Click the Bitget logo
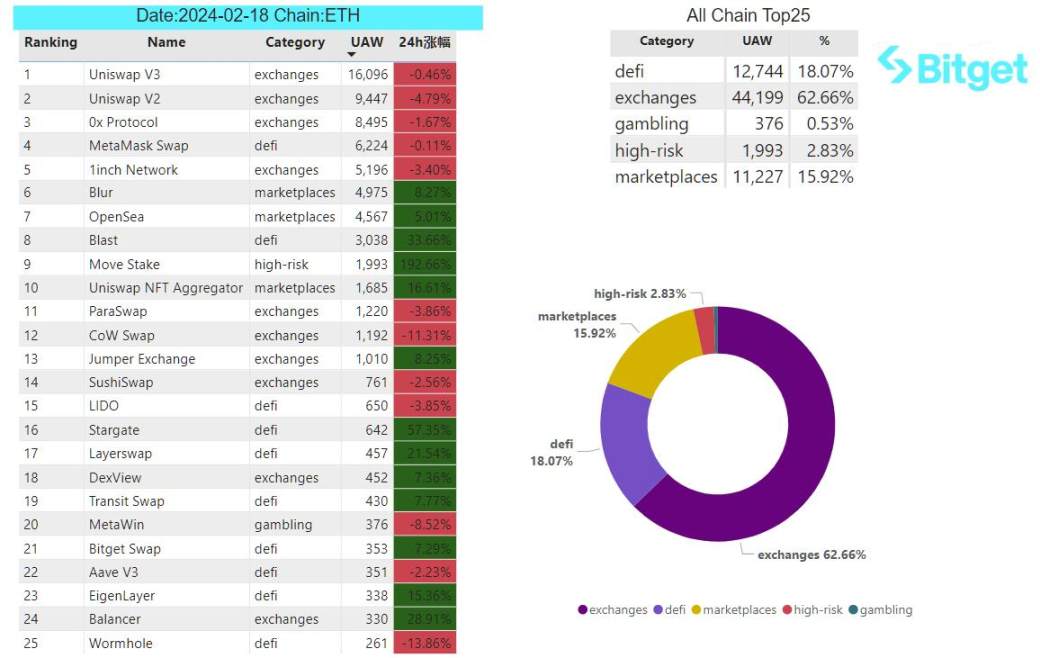The height and width of the screenshot is (658, 1040). pyautogui.click(x=953, y=67)
